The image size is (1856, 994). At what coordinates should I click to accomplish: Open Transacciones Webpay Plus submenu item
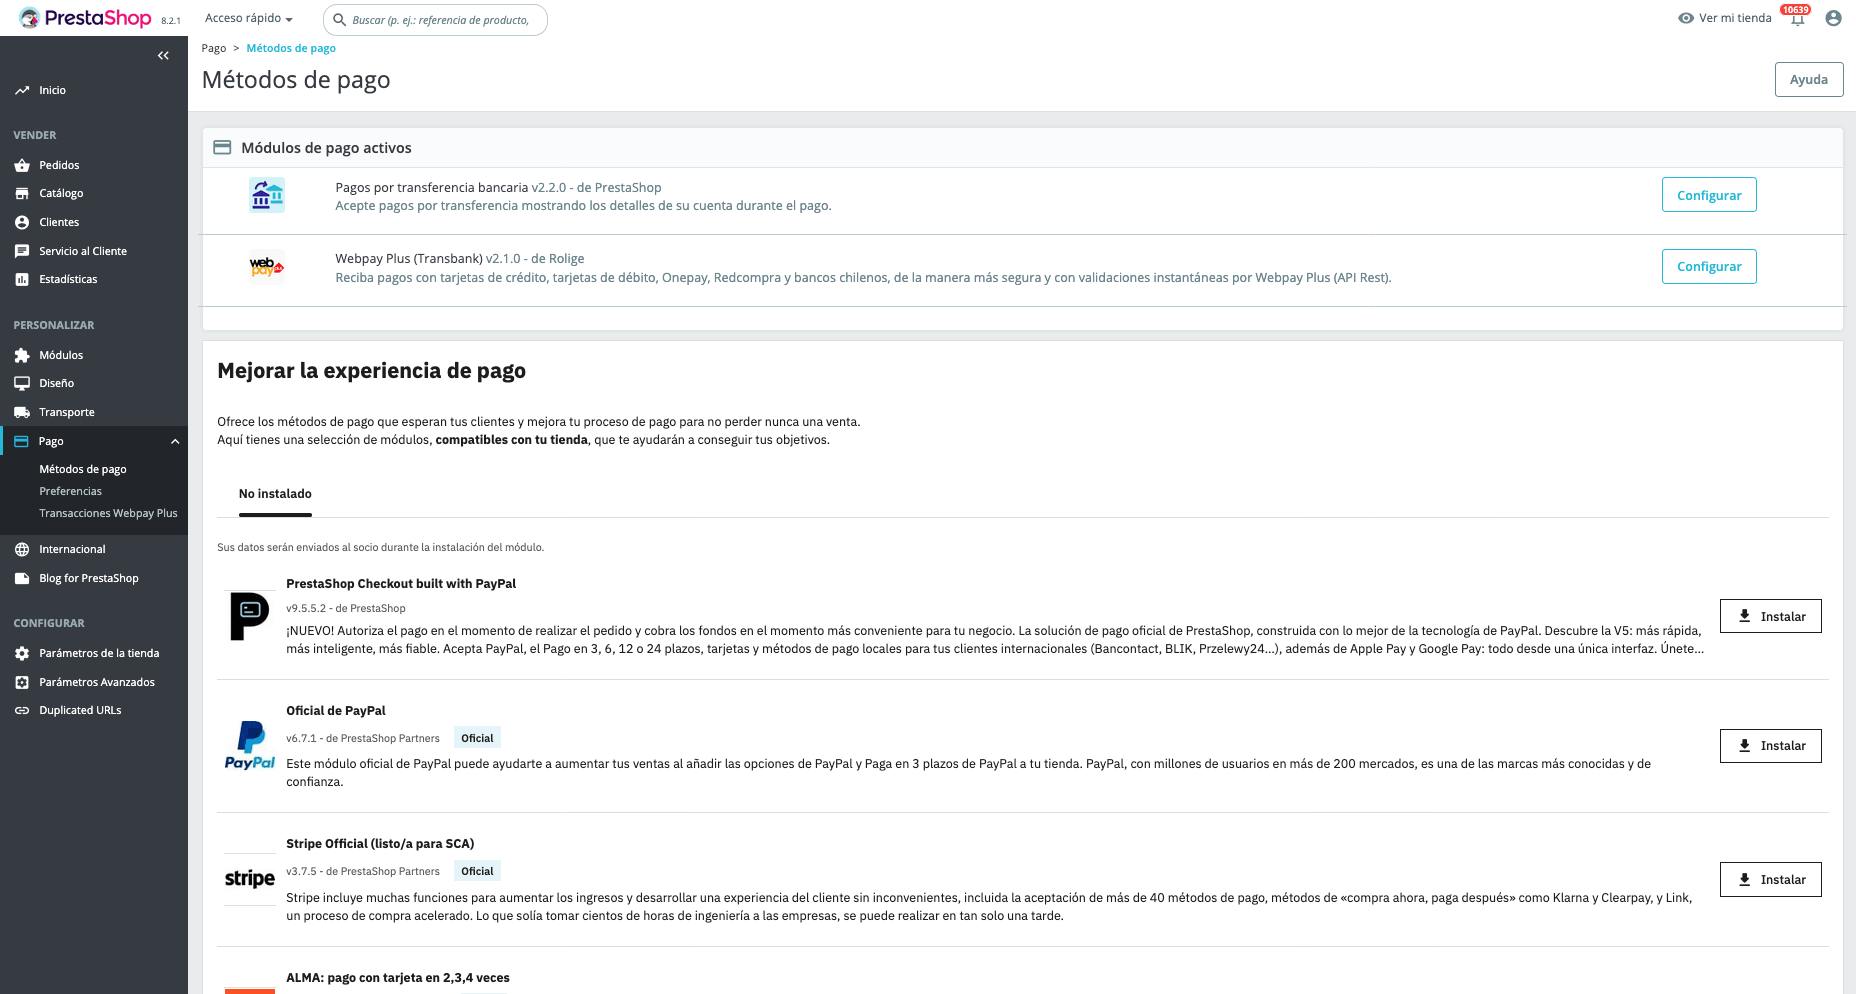tap(108, 513)
